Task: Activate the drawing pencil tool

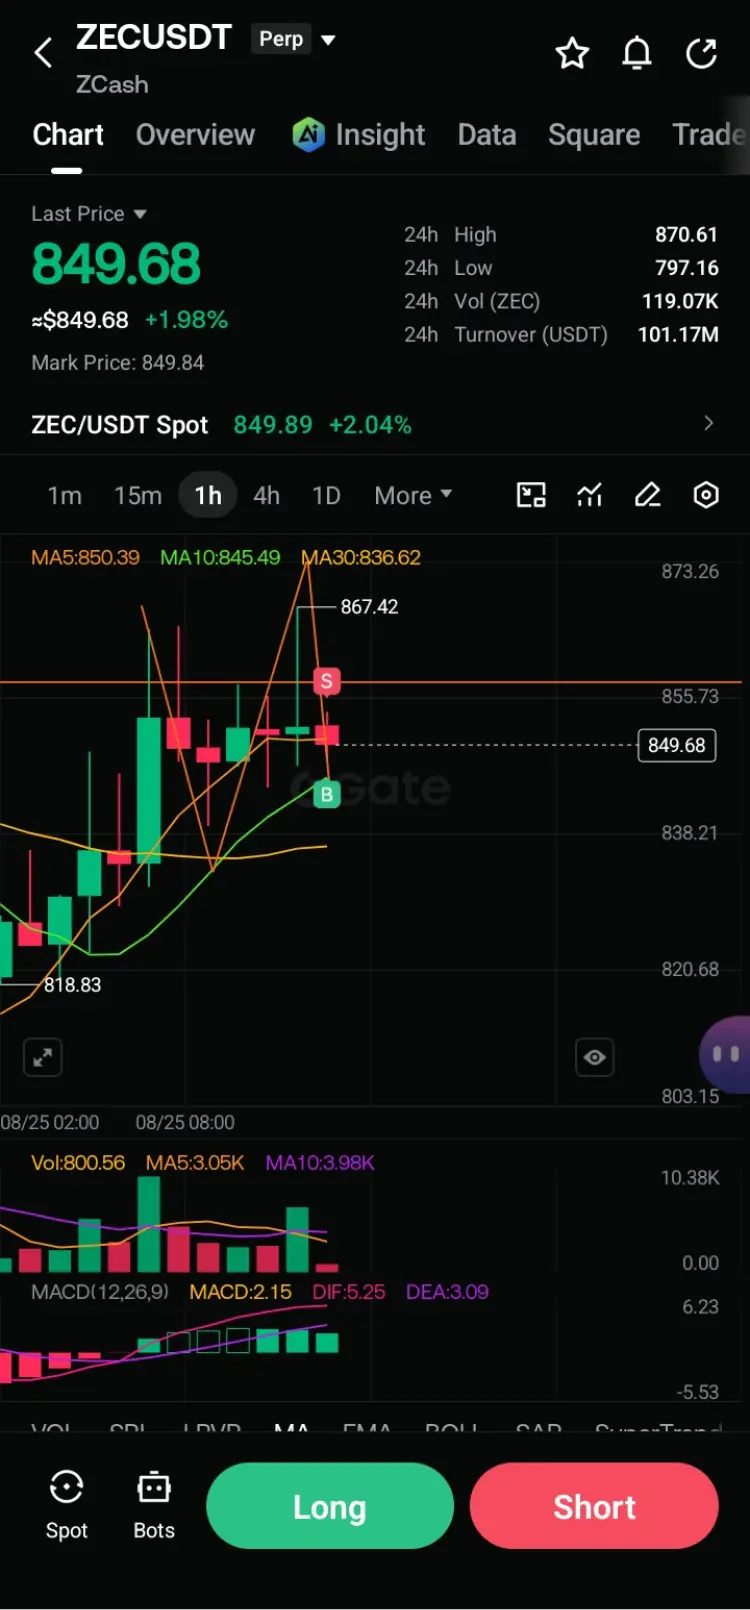Action: [648, 495]
